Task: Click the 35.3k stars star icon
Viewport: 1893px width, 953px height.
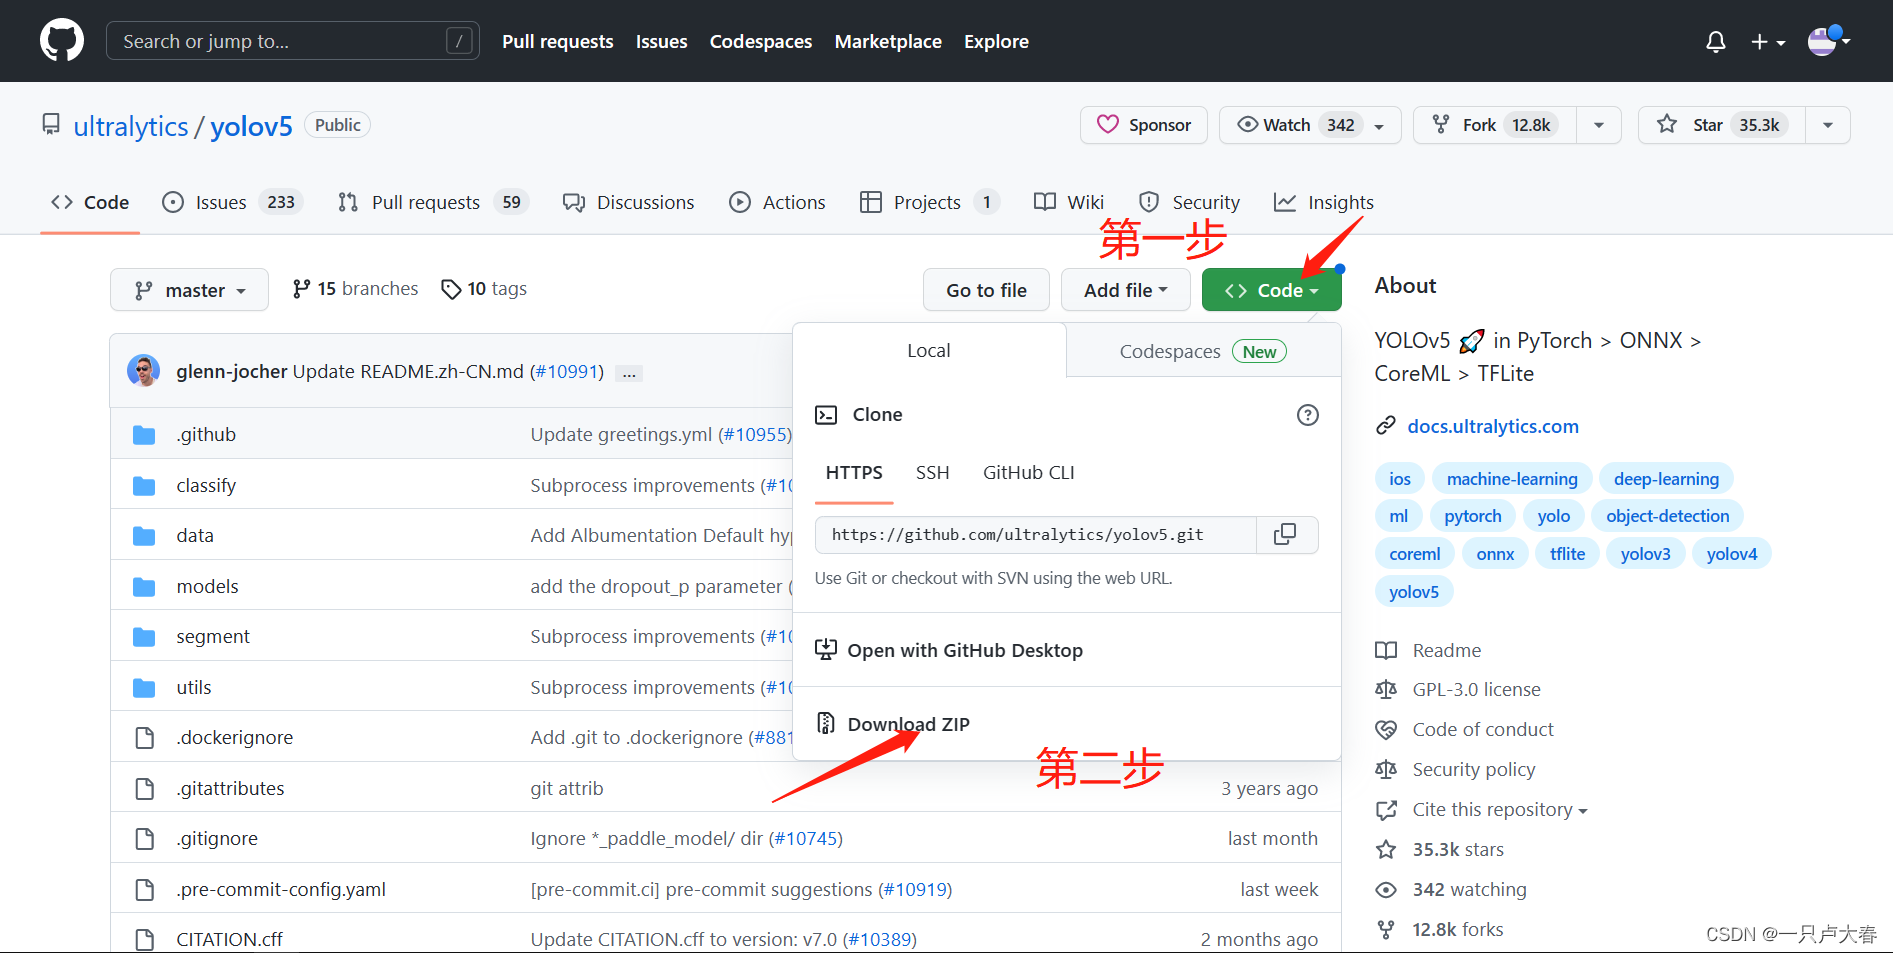Action: (1386, 850)
